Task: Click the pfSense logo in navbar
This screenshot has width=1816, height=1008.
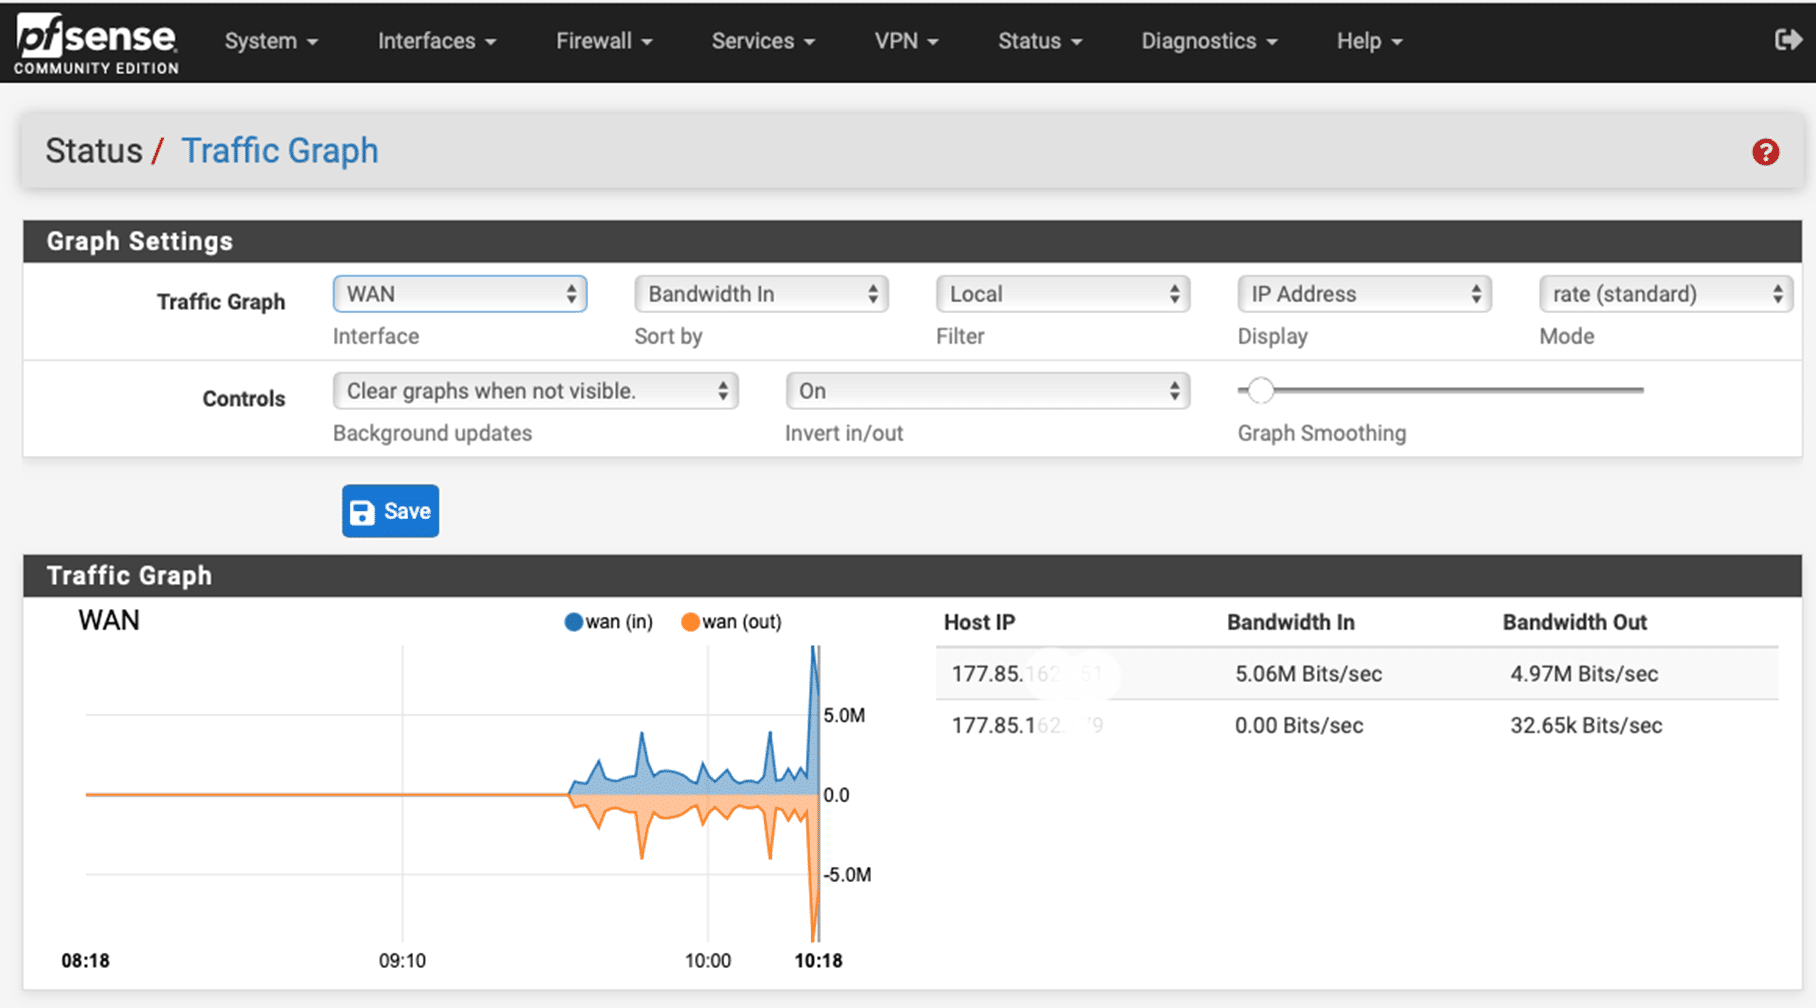Action: 96,43
